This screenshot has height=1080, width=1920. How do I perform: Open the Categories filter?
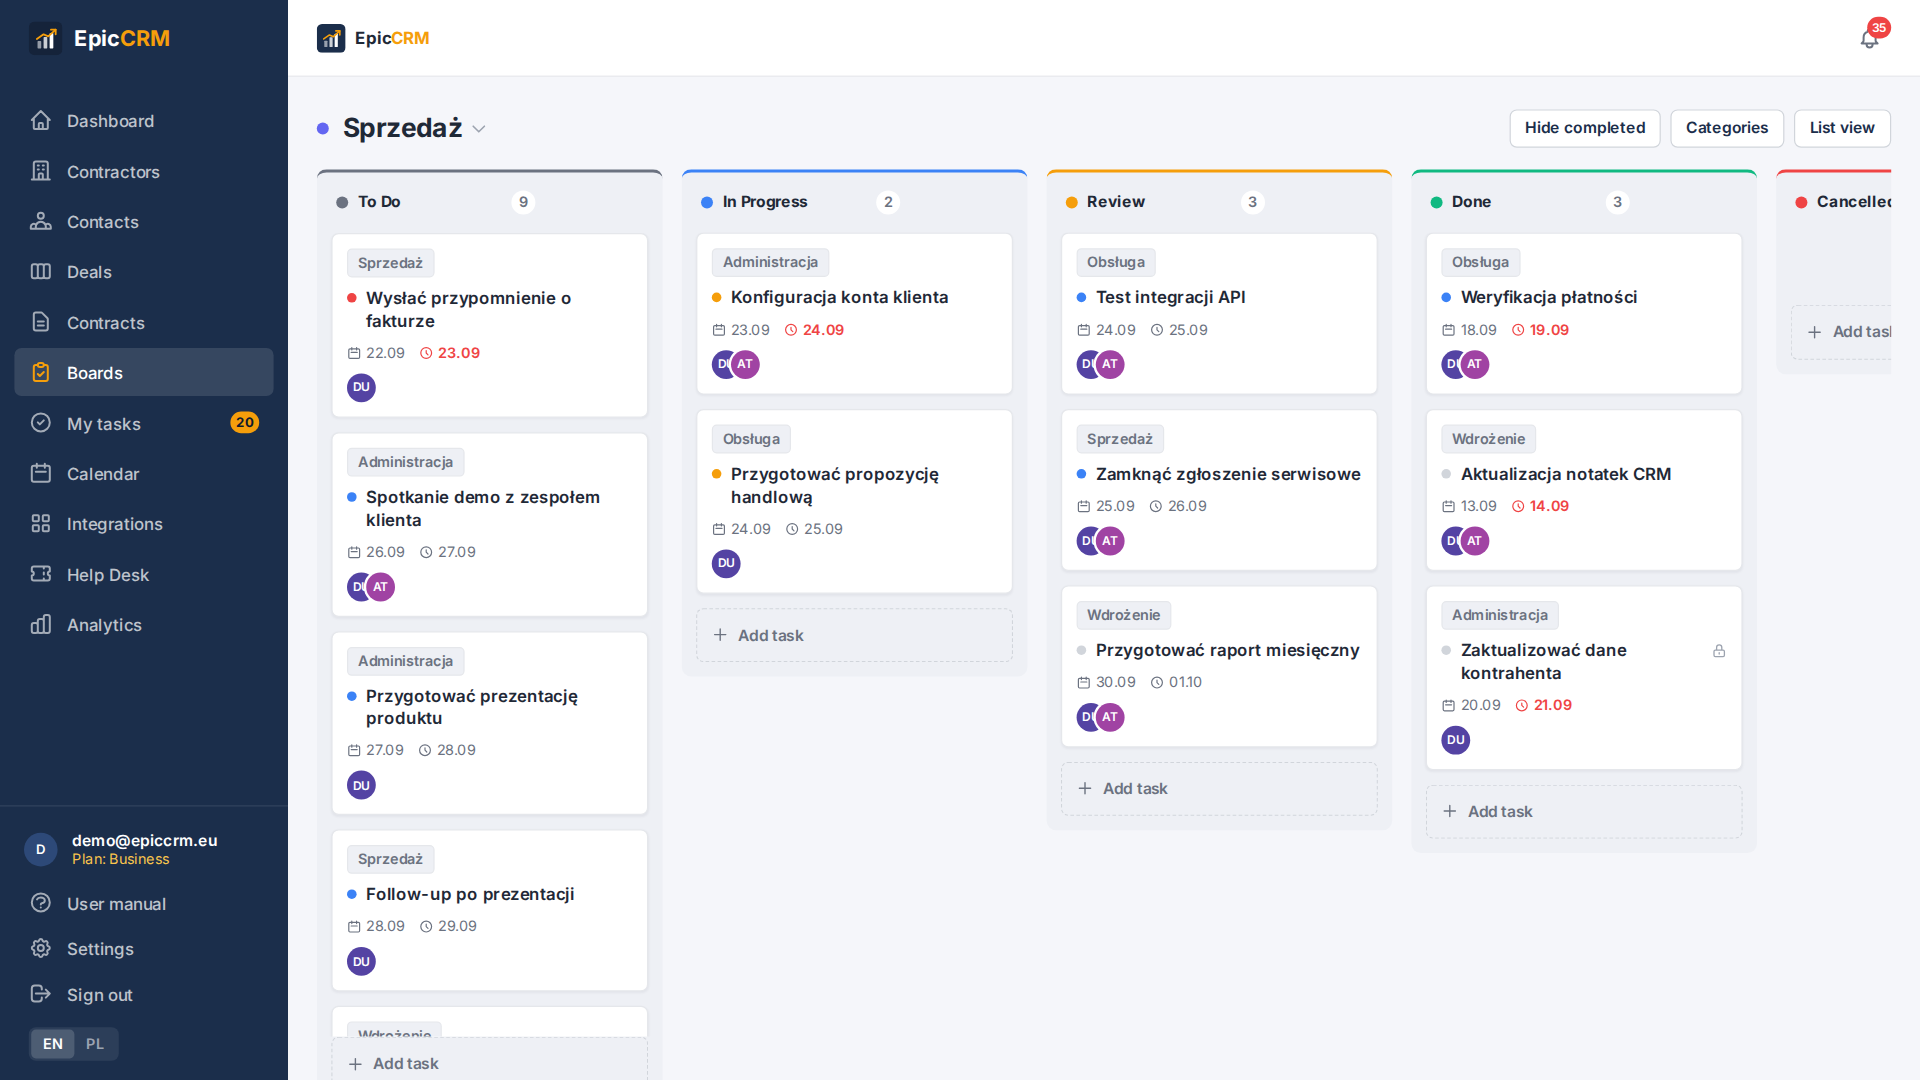pos(1727,128)
